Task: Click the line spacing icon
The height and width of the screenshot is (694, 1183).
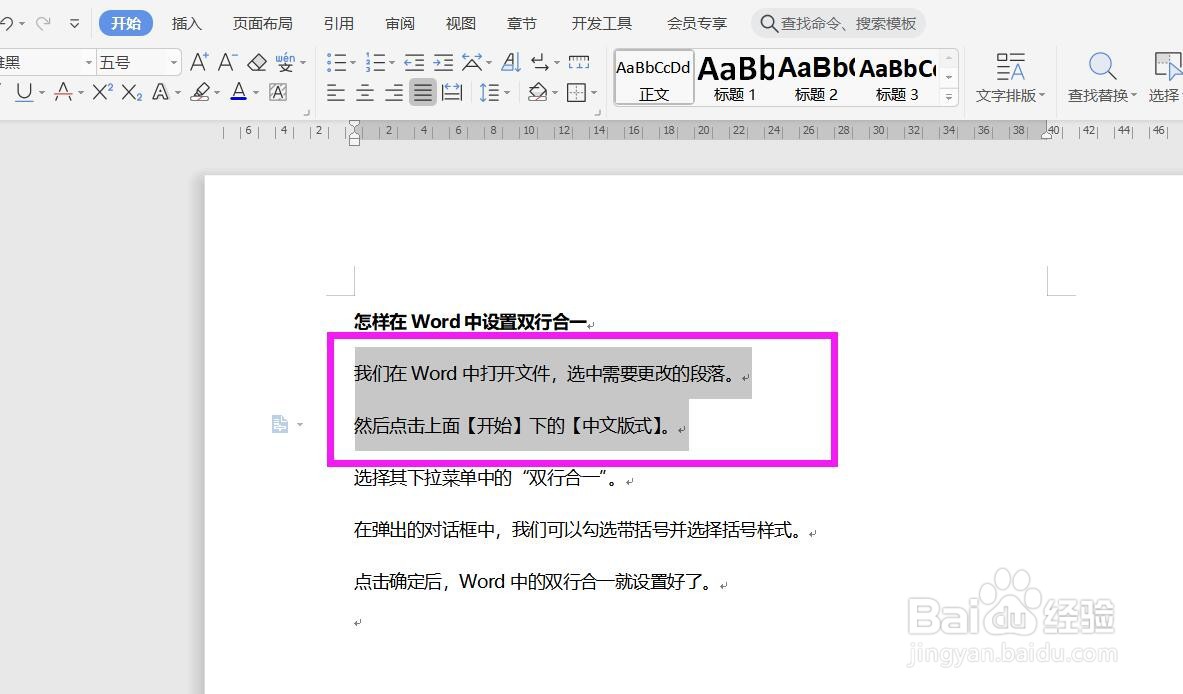Action: click(x=488, y=93)
